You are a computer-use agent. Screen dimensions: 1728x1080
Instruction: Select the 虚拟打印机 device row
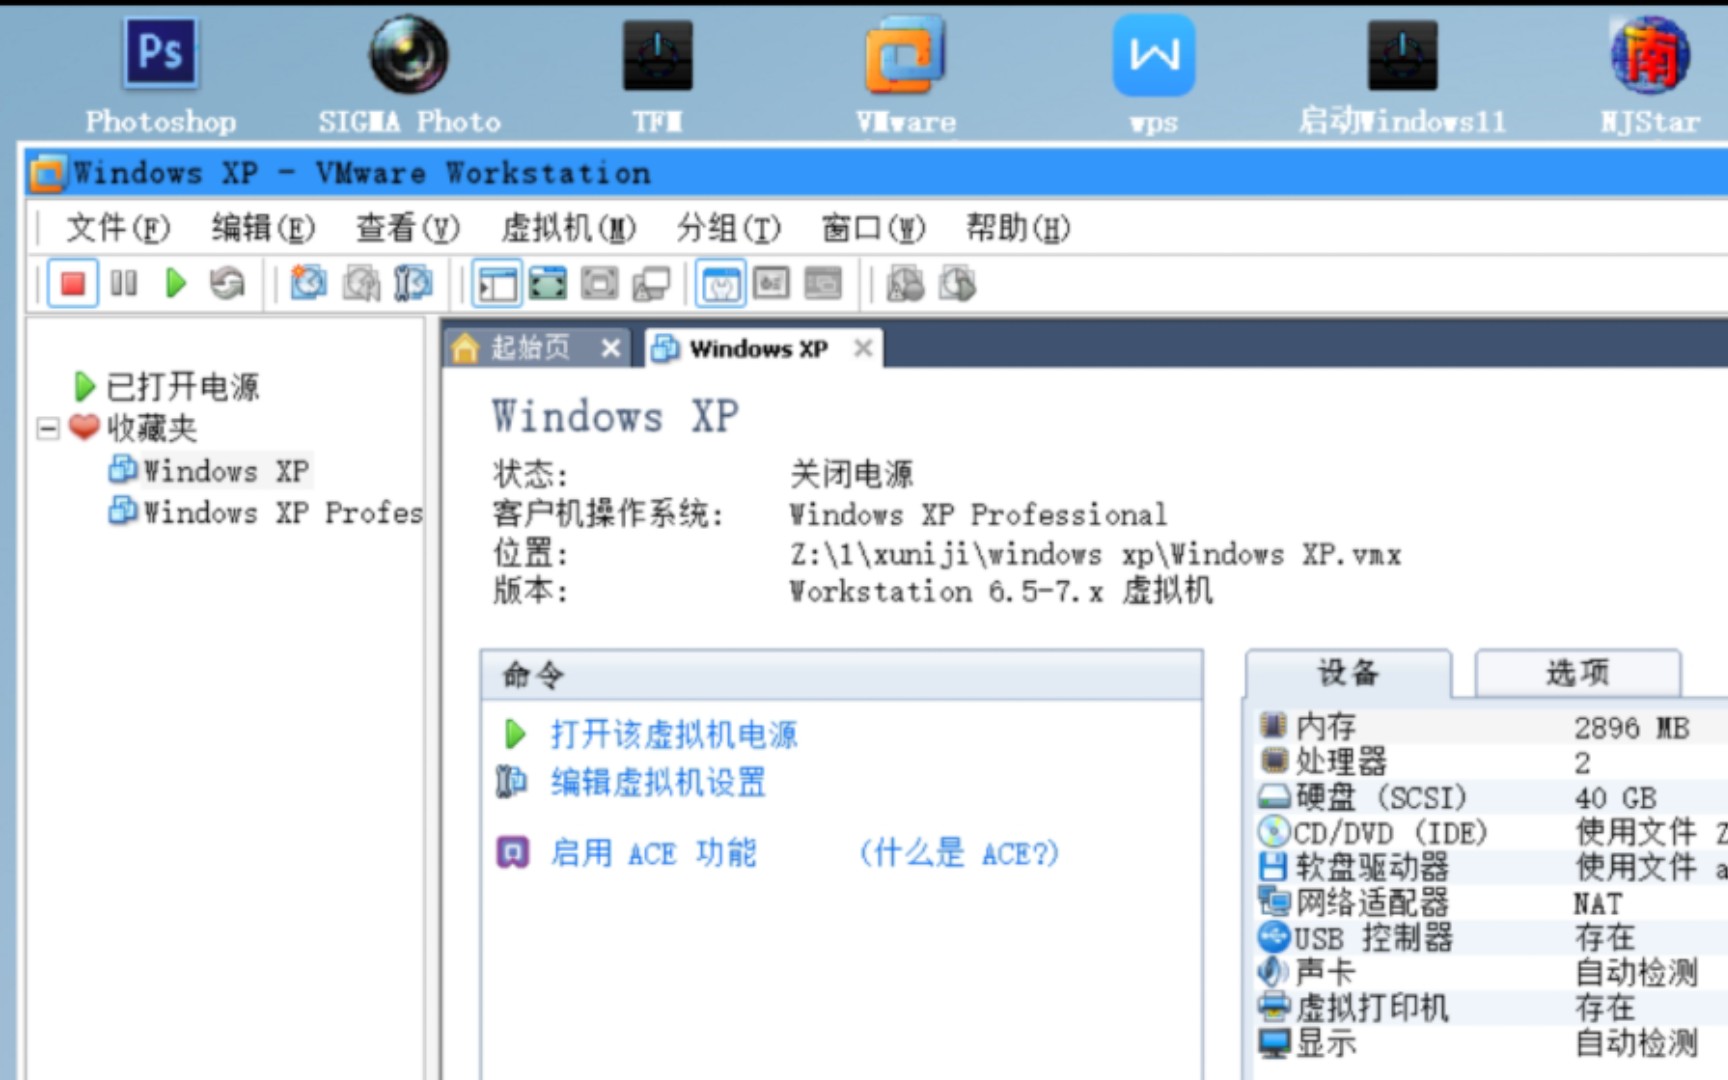(x=1490, y=1007)
